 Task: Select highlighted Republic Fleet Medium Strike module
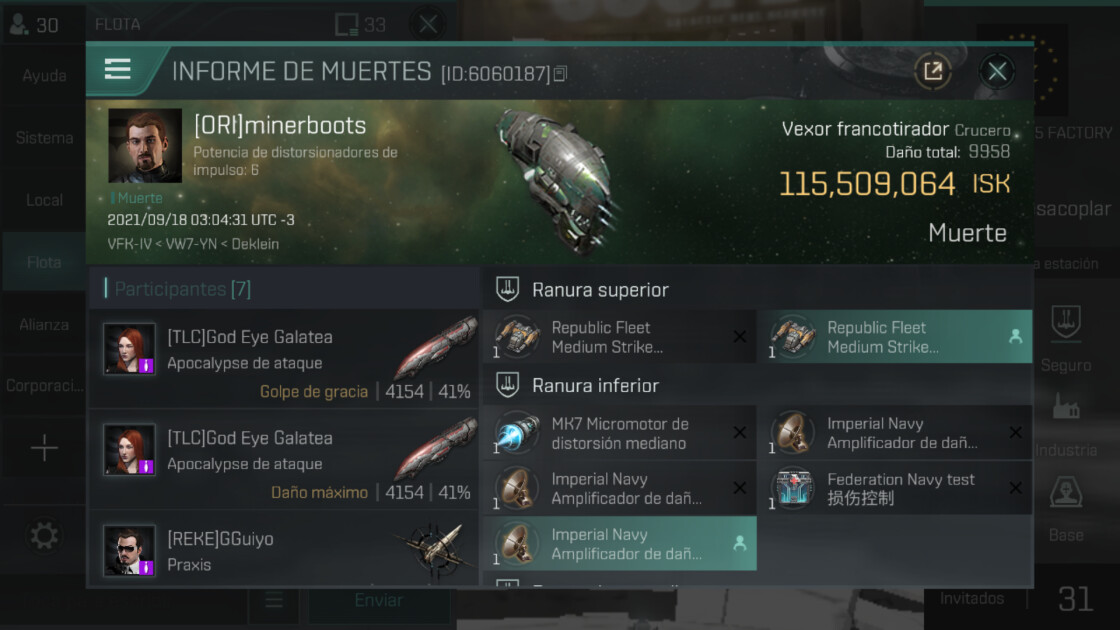[x=896, y=336]
